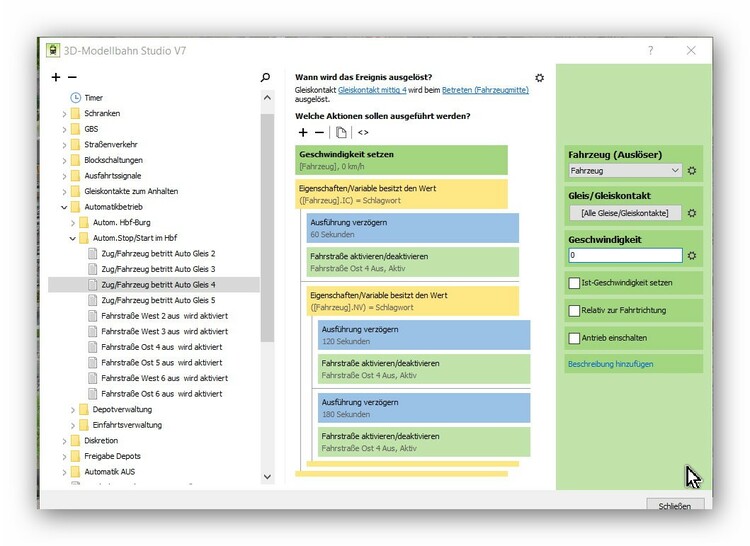This screenshot has width=750, height=546.
Task: Check Antrieb einschalten option
Action: tap(574, 339)
